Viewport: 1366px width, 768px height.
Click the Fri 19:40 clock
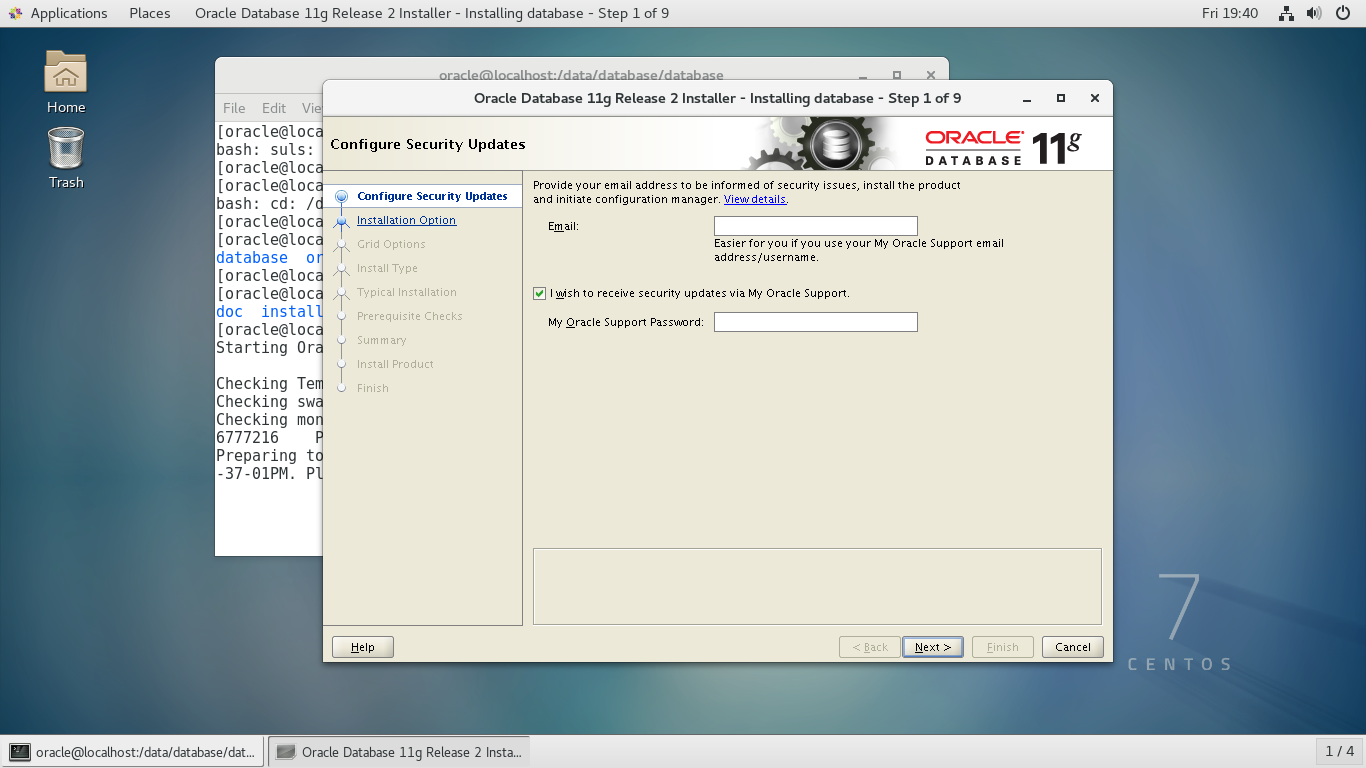pos(1230,13)
